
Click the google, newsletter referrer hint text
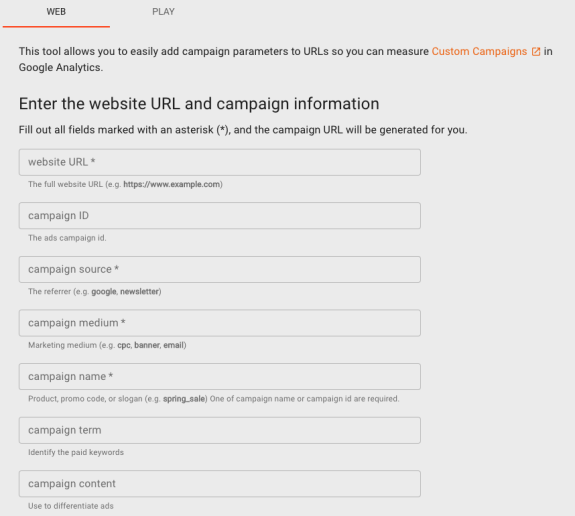(x=126, y=292)
